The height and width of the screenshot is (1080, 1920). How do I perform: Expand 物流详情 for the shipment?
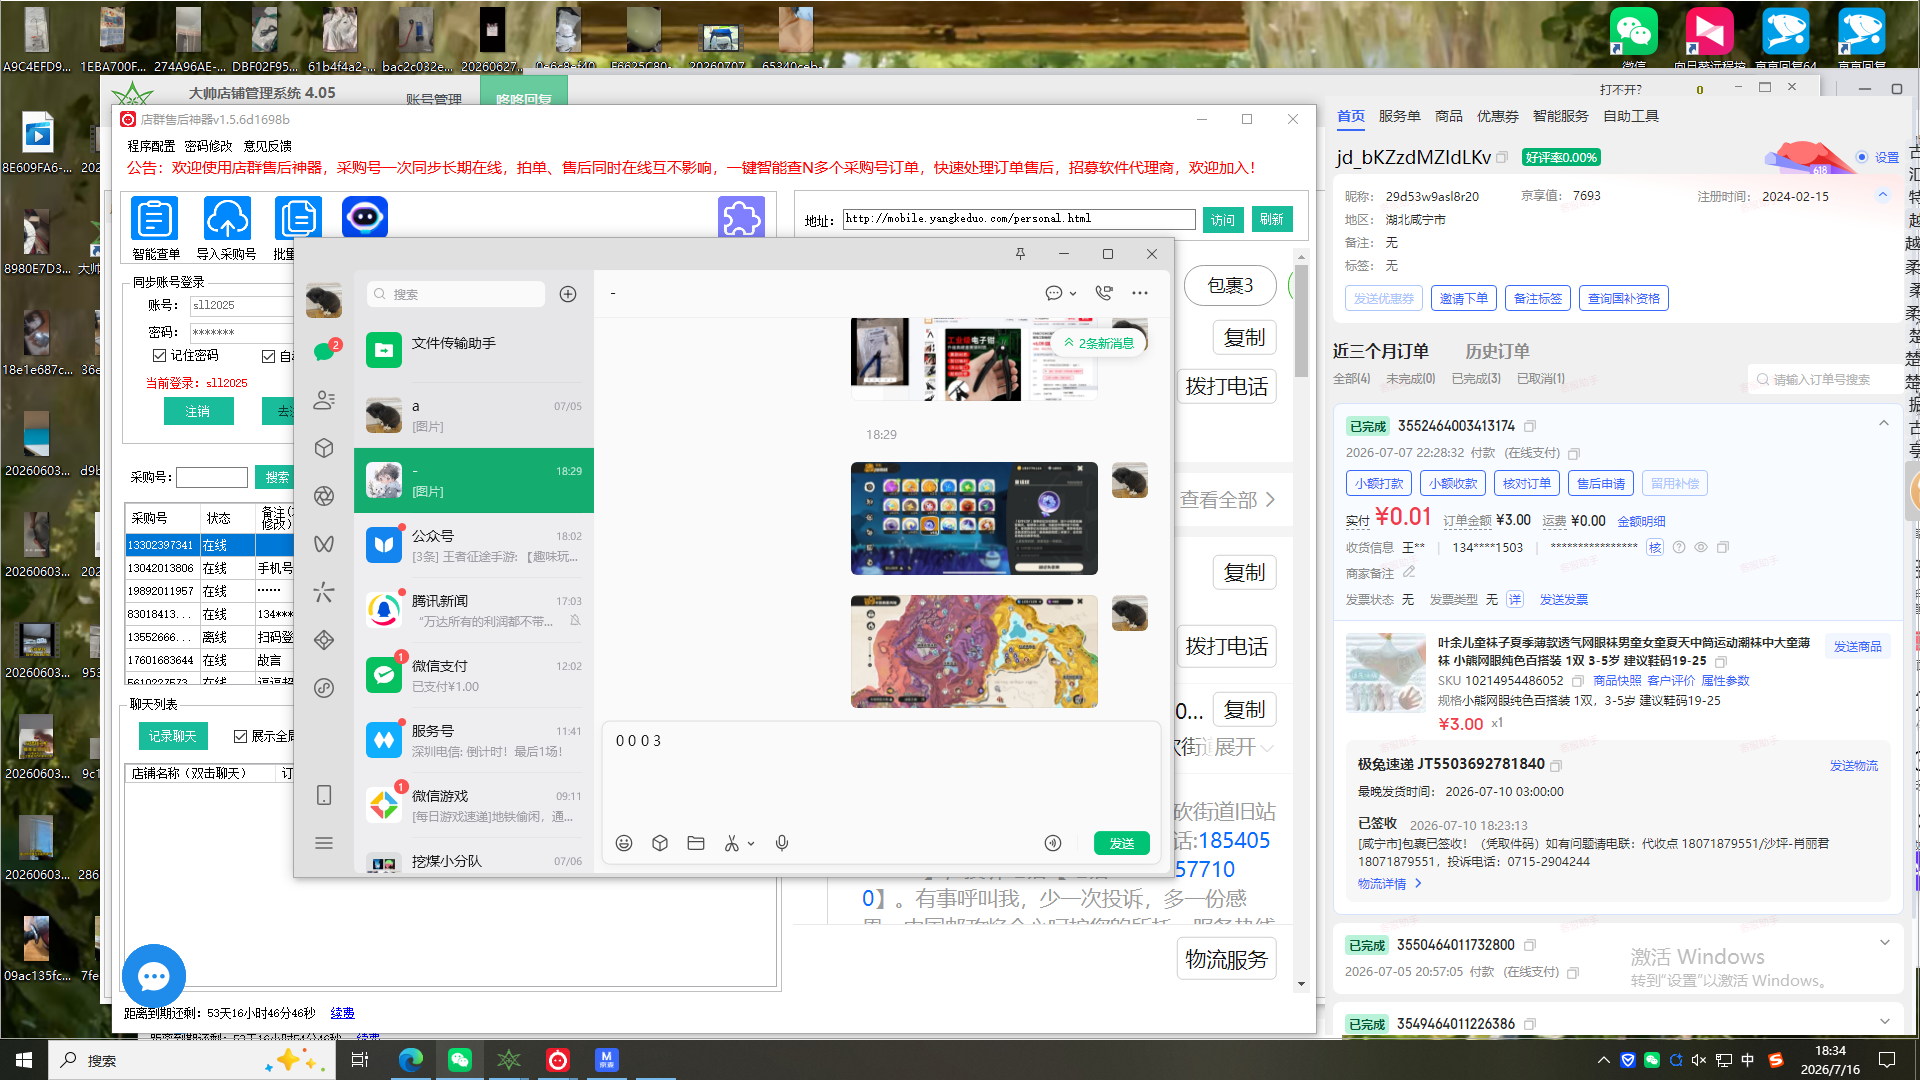pyautogui.click(x=1389, y=884)
